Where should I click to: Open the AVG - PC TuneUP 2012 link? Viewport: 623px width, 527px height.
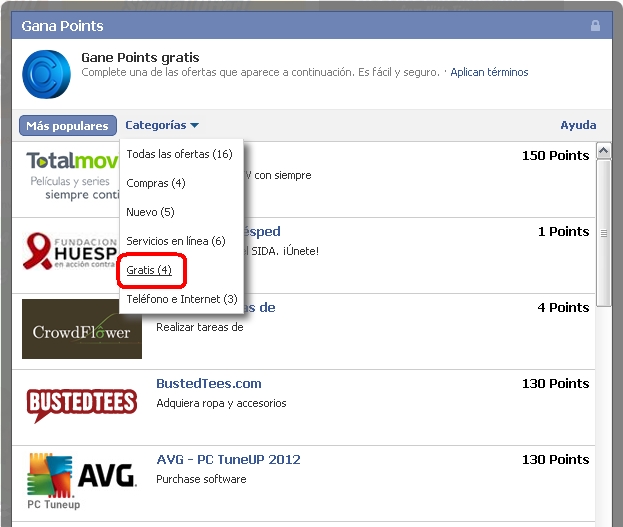[228, 460]
